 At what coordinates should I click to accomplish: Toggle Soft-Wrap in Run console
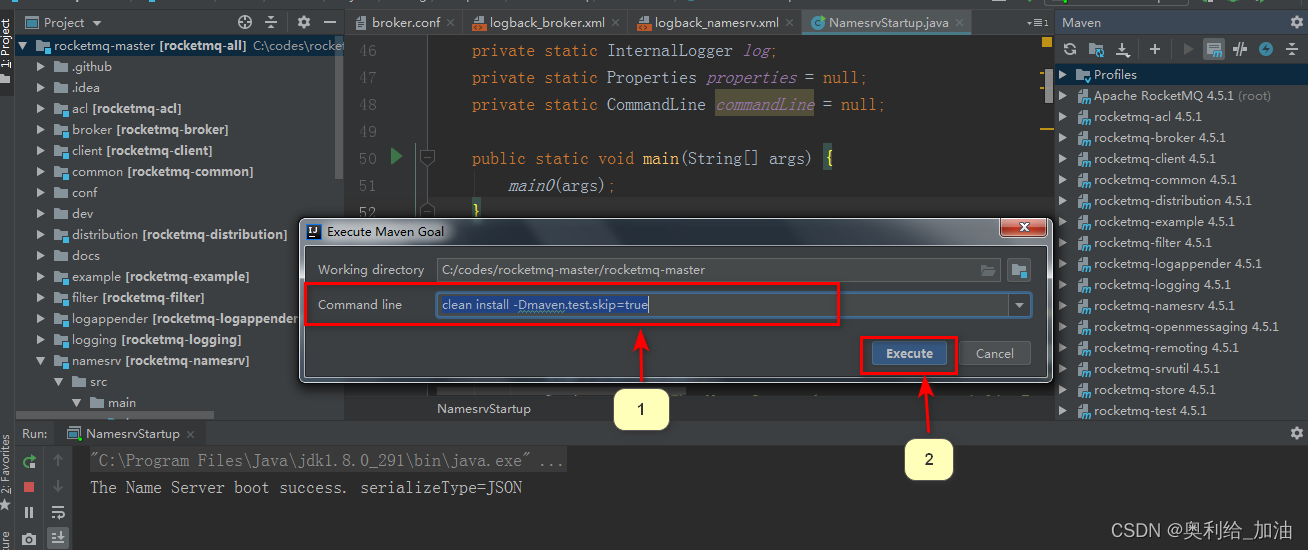(x=58, y=513)
